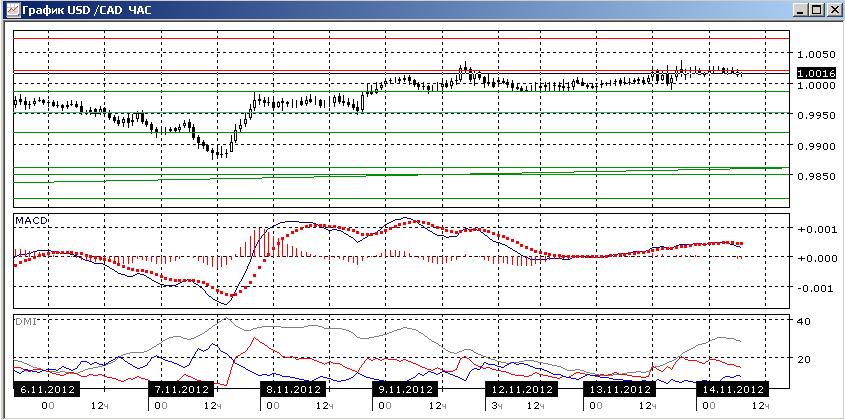Select the 8.11.2012 date marker
845x420 pixels.
tap(293, 389)
